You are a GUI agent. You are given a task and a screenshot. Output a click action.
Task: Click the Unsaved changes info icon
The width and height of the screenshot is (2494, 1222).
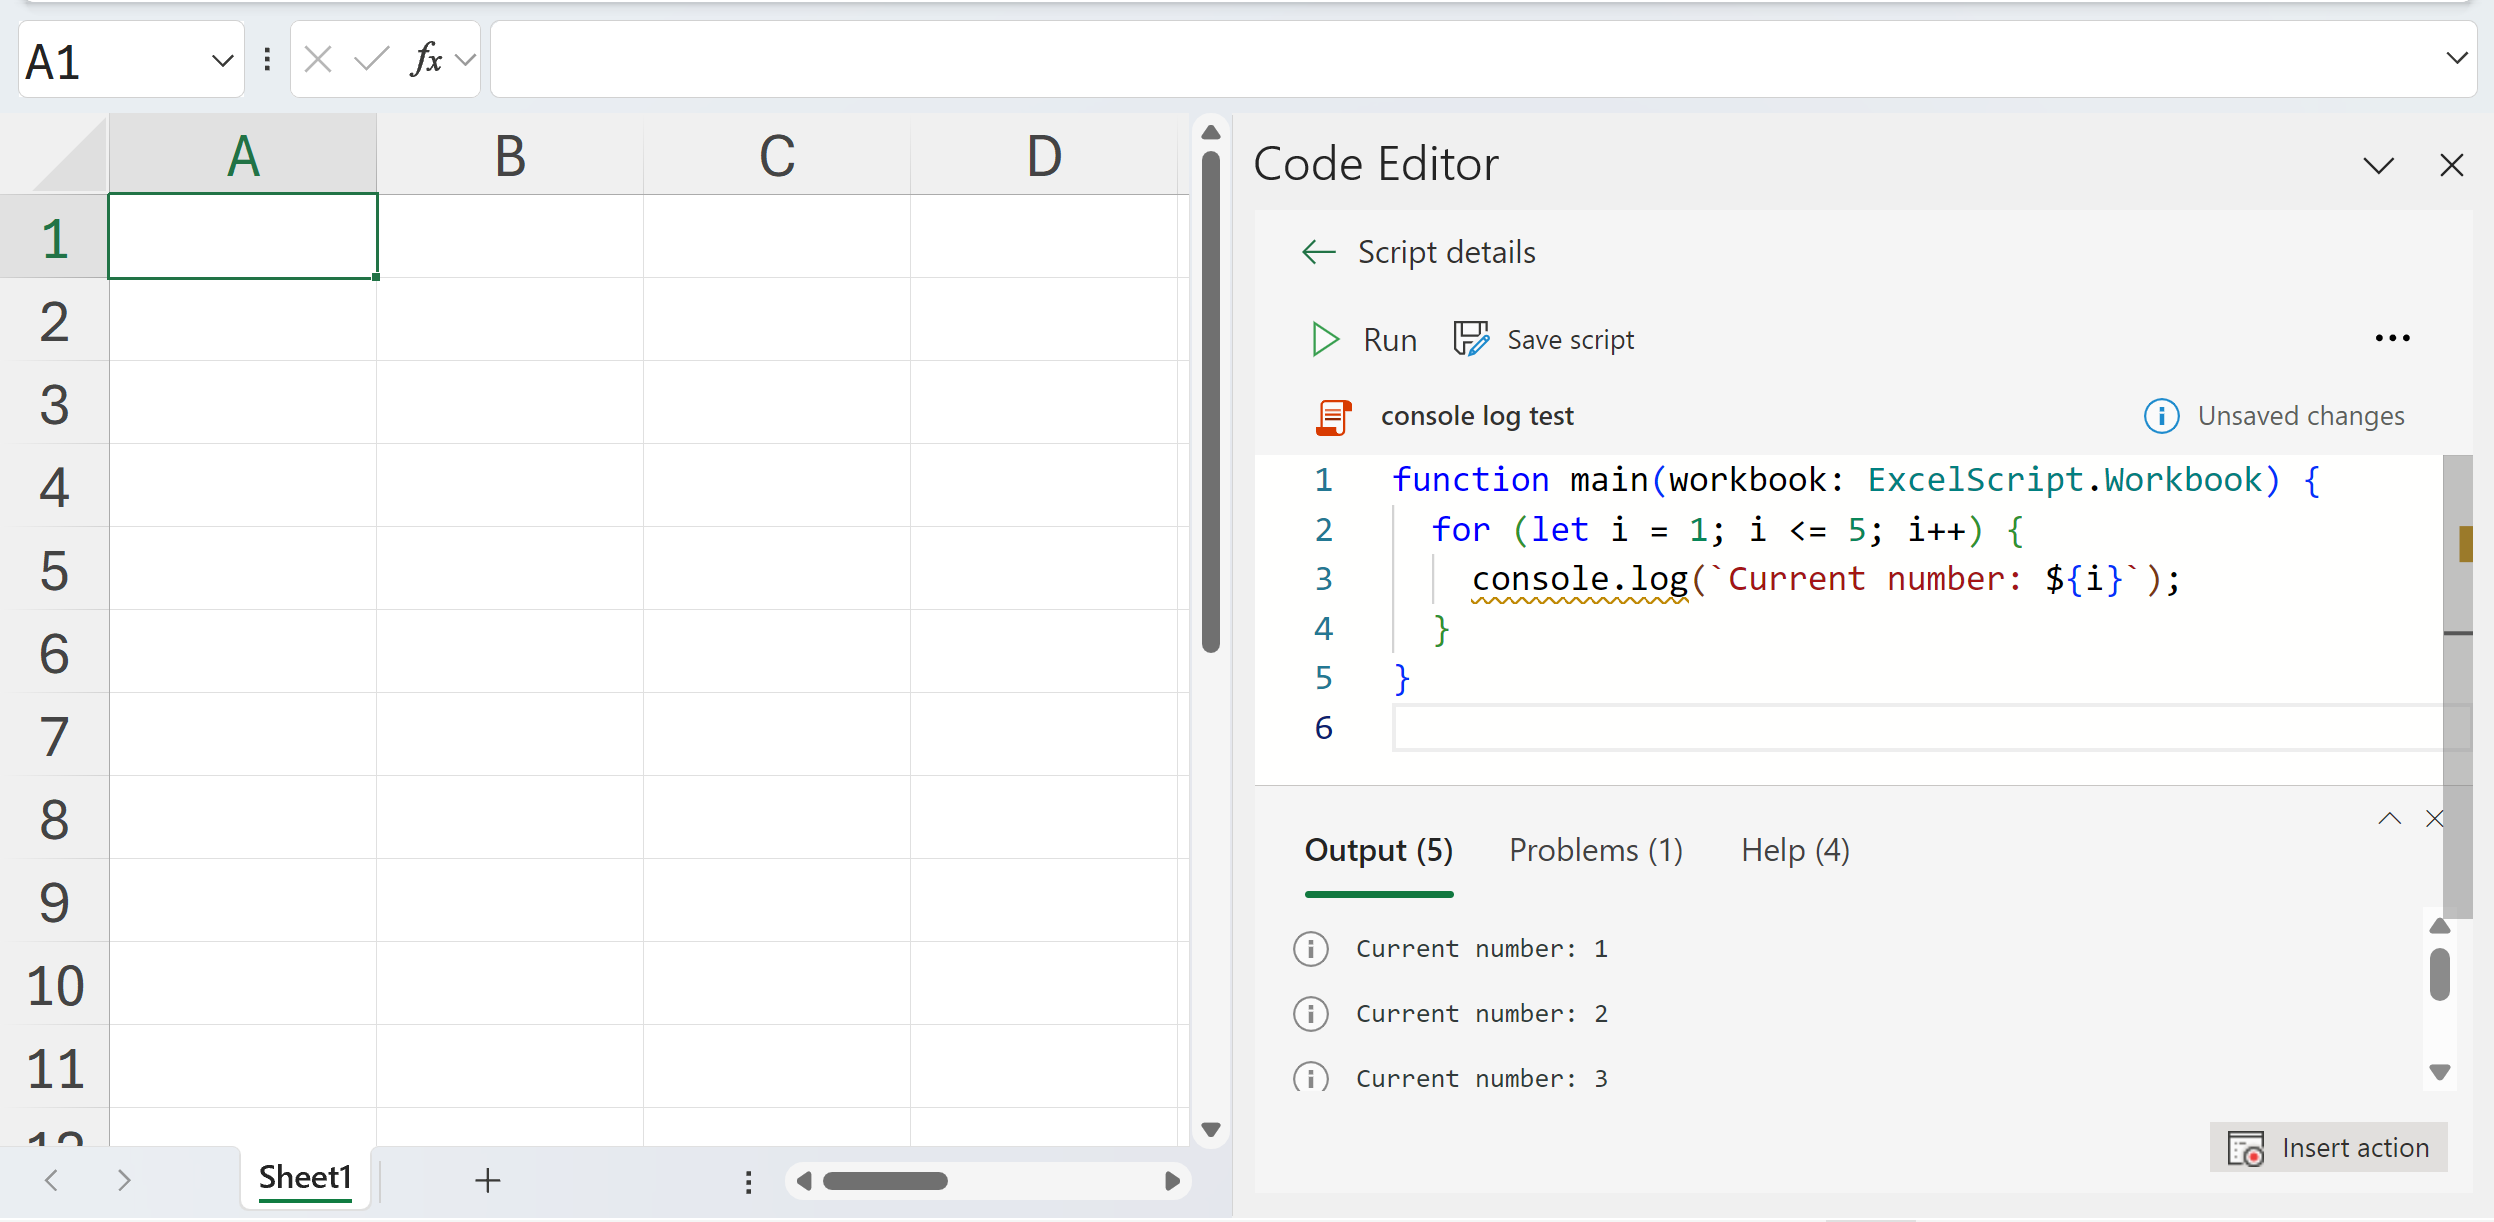[x=2161, y=416]
